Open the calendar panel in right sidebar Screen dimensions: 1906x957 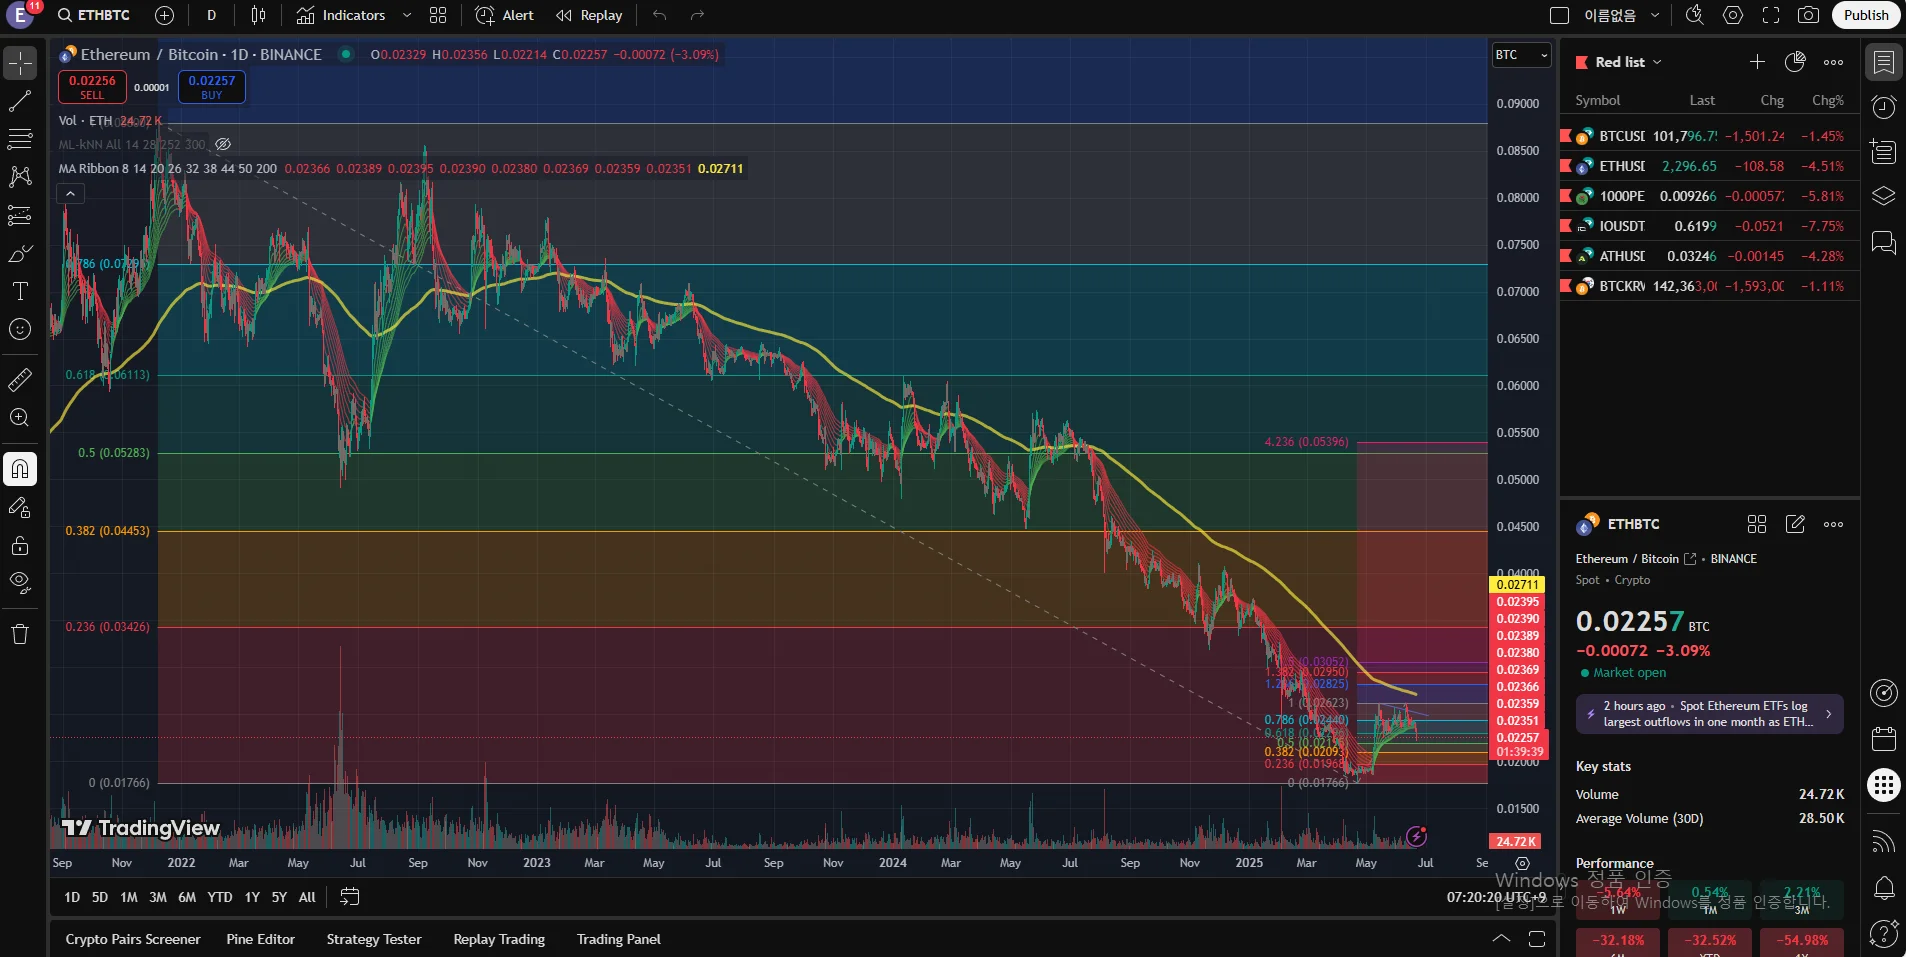click(1884, 739)
